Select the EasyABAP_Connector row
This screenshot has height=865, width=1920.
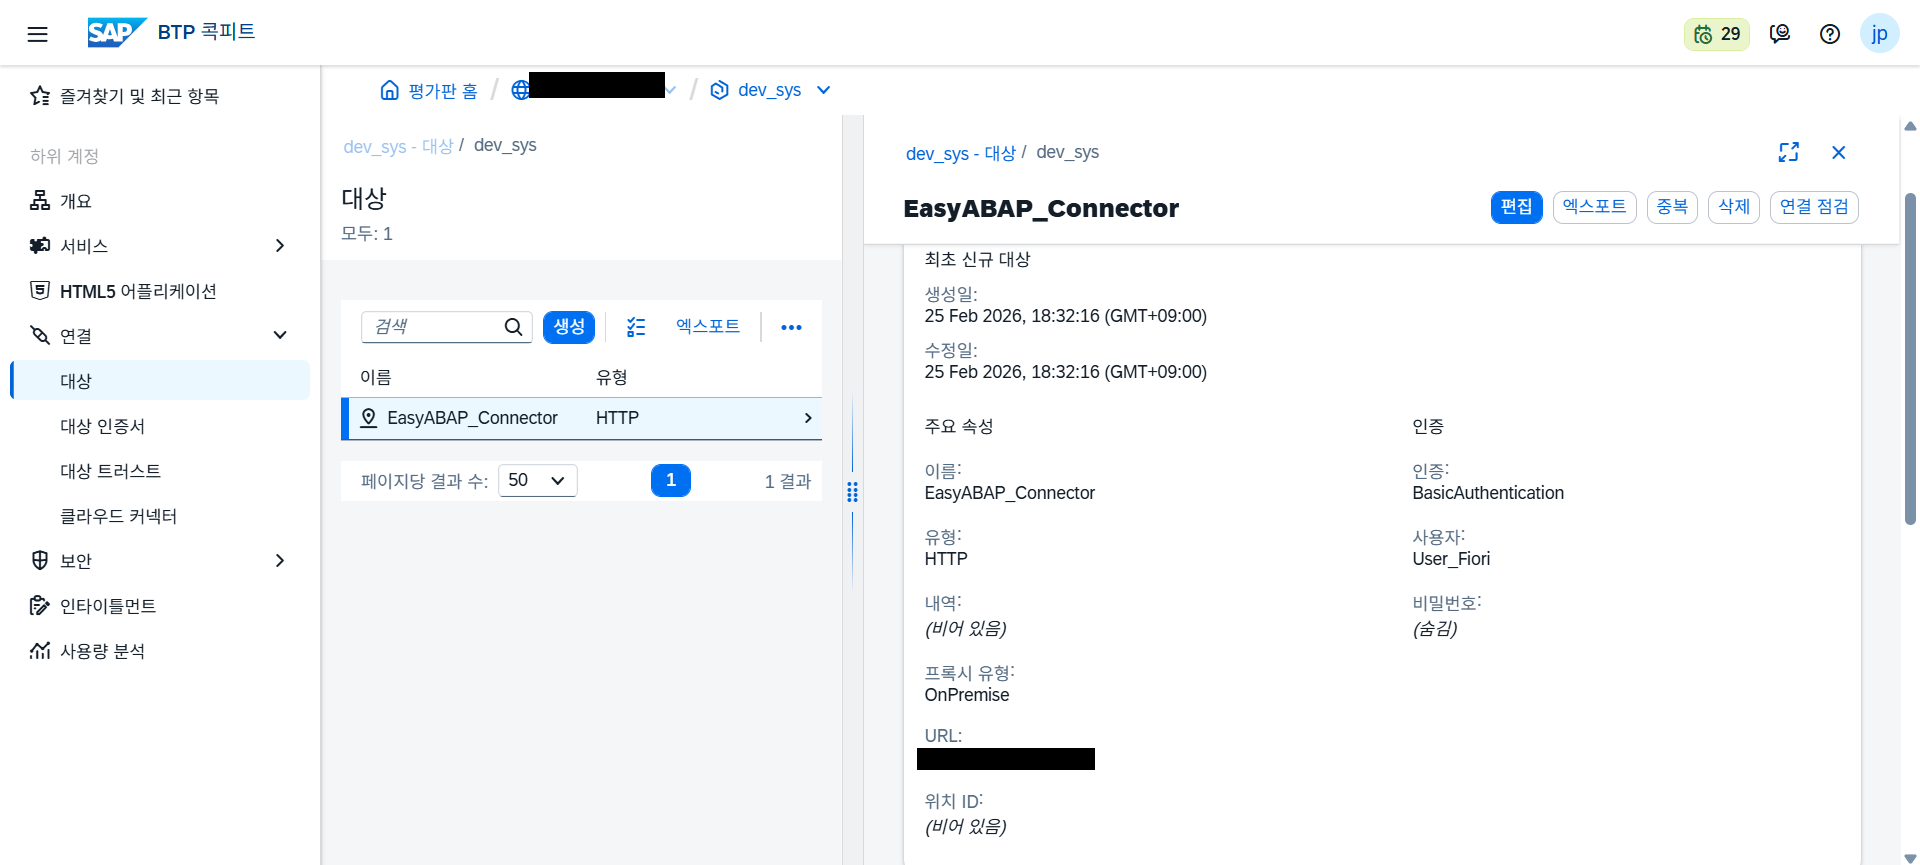pos(582,418)
